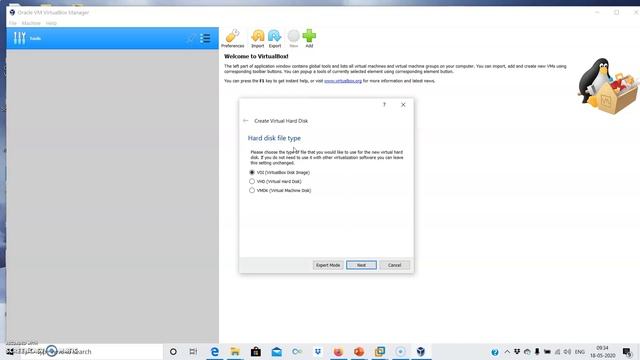Click the Cancel button in dialog
The height and width of the screenshot is (360, 640).
tap(394, 265)
